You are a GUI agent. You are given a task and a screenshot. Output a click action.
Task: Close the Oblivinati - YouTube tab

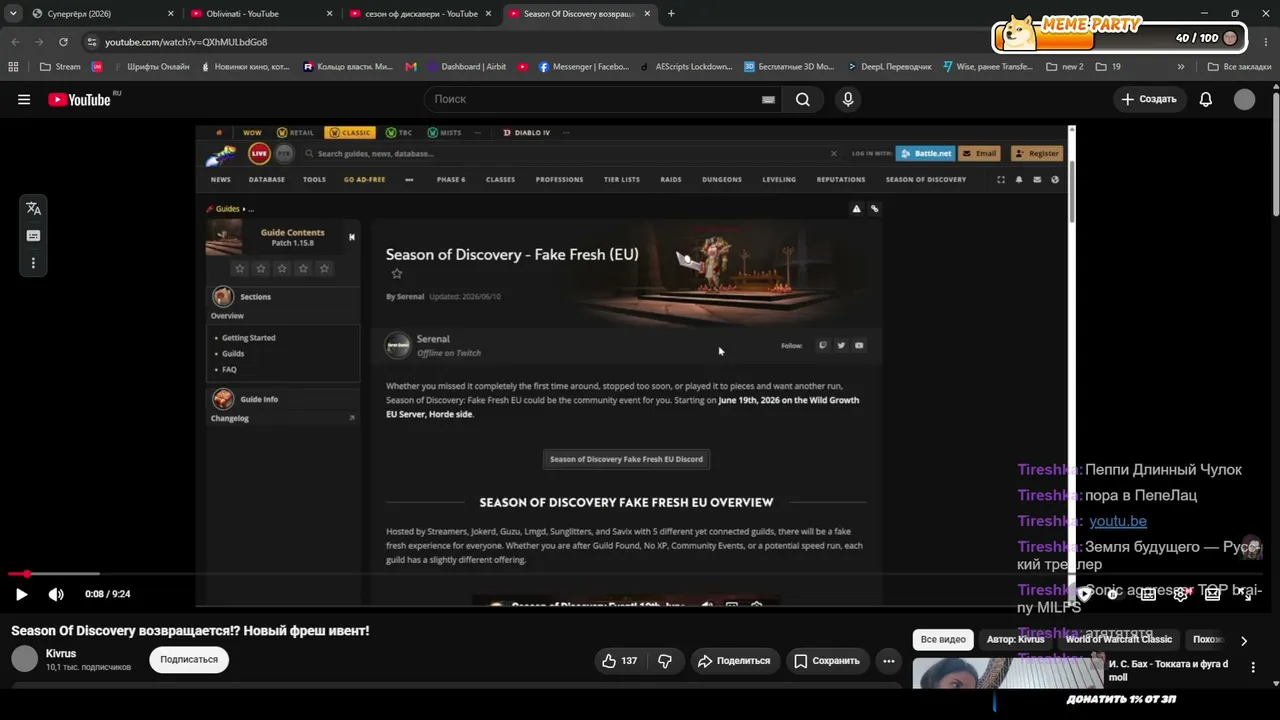tap(329, 14)
